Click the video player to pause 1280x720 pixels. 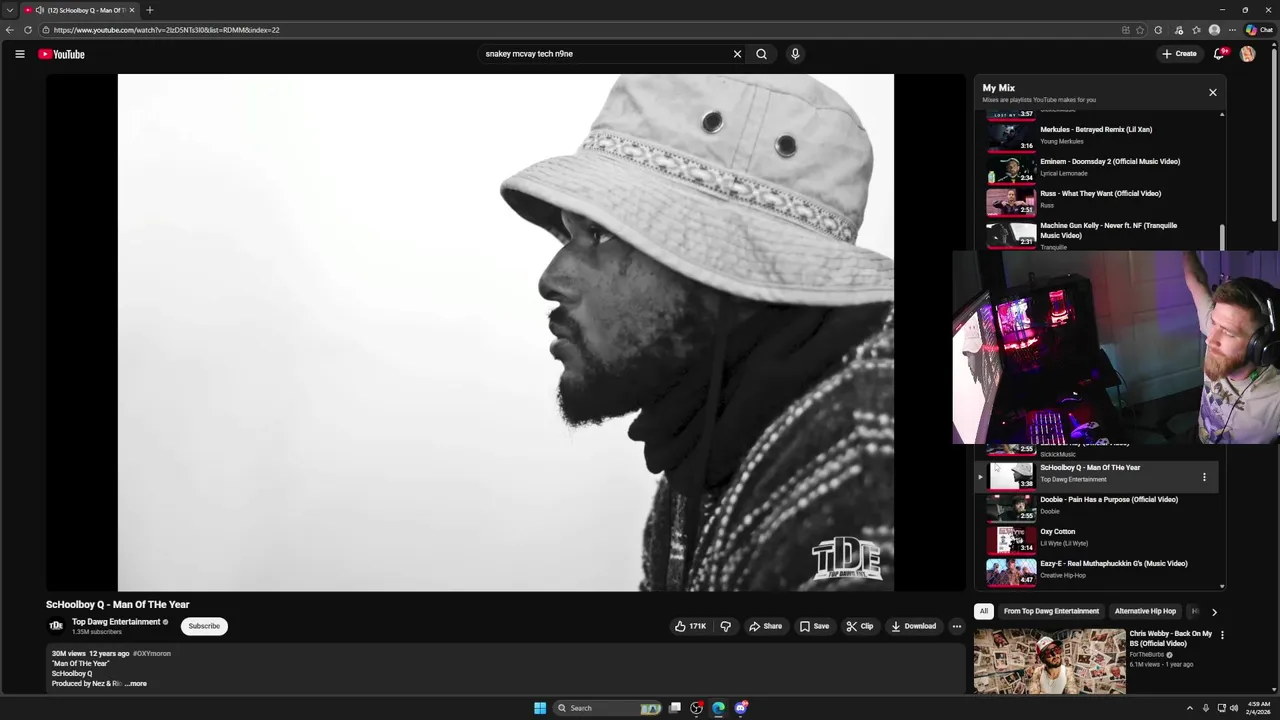click(x=506, y=332)
